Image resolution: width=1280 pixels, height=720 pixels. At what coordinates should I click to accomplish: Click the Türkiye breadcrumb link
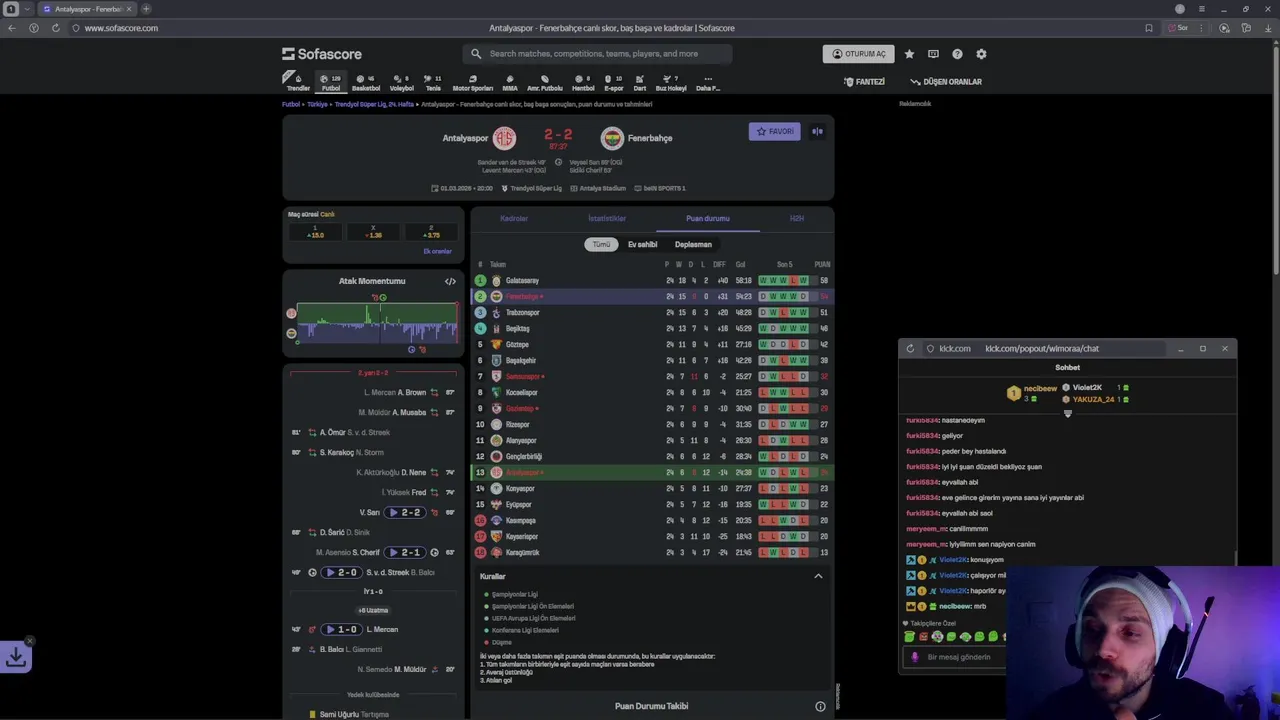tap(318, 104)
